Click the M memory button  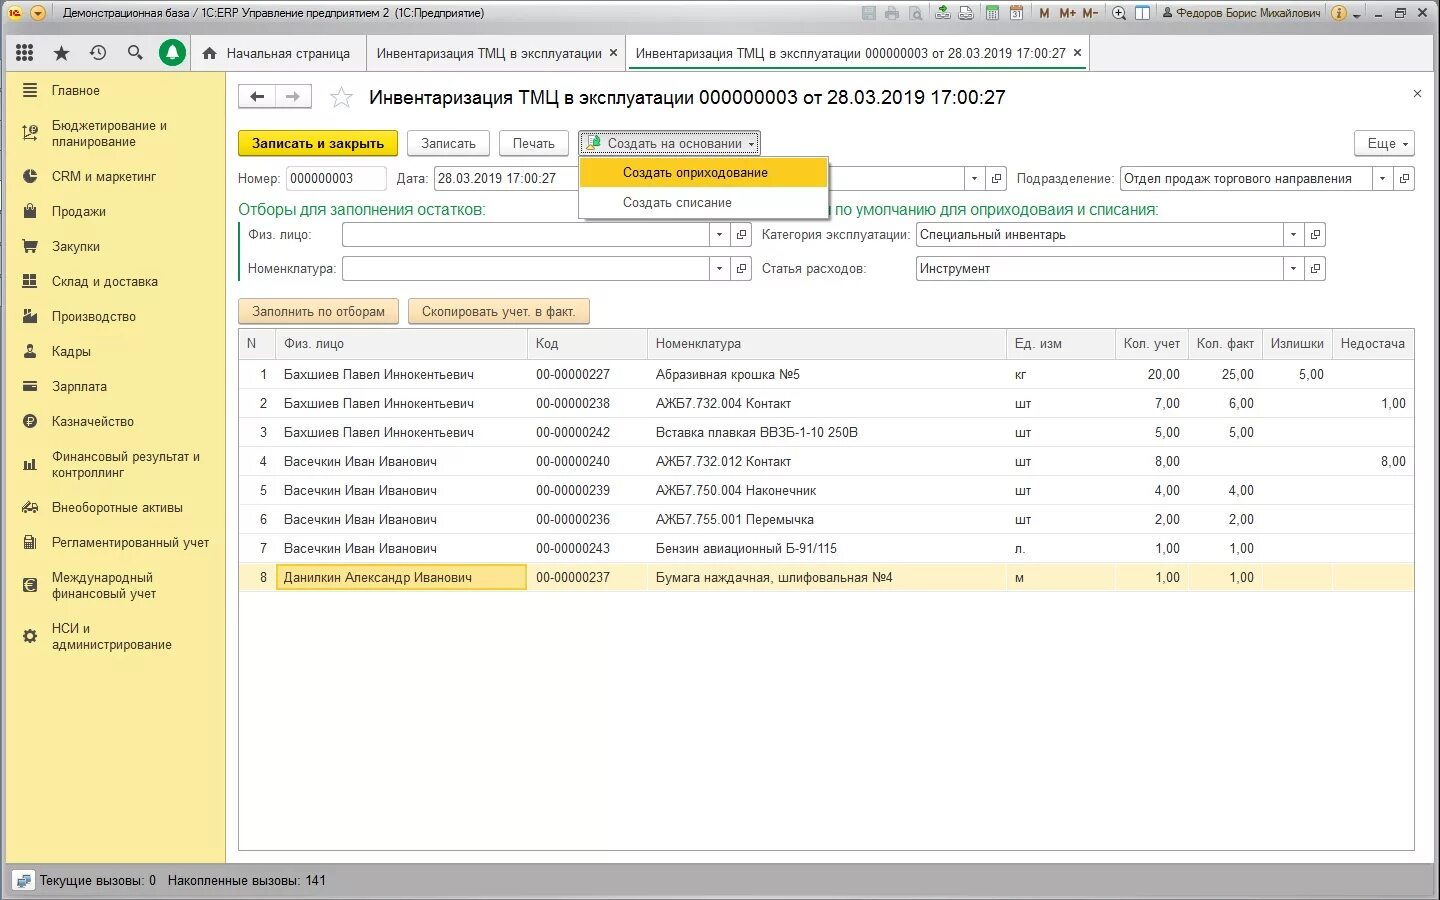[x=1044, y=13]
